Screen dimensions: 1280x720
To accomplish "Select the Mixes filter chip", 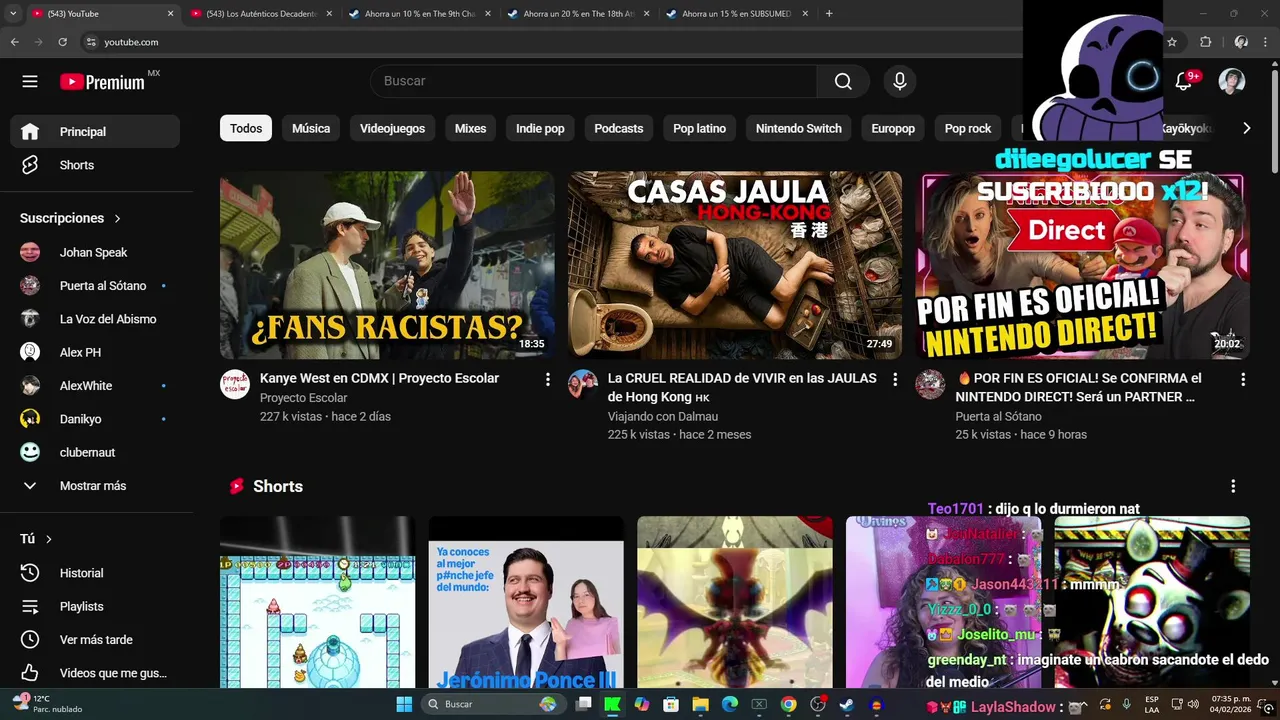I will [x=470, y=128].
